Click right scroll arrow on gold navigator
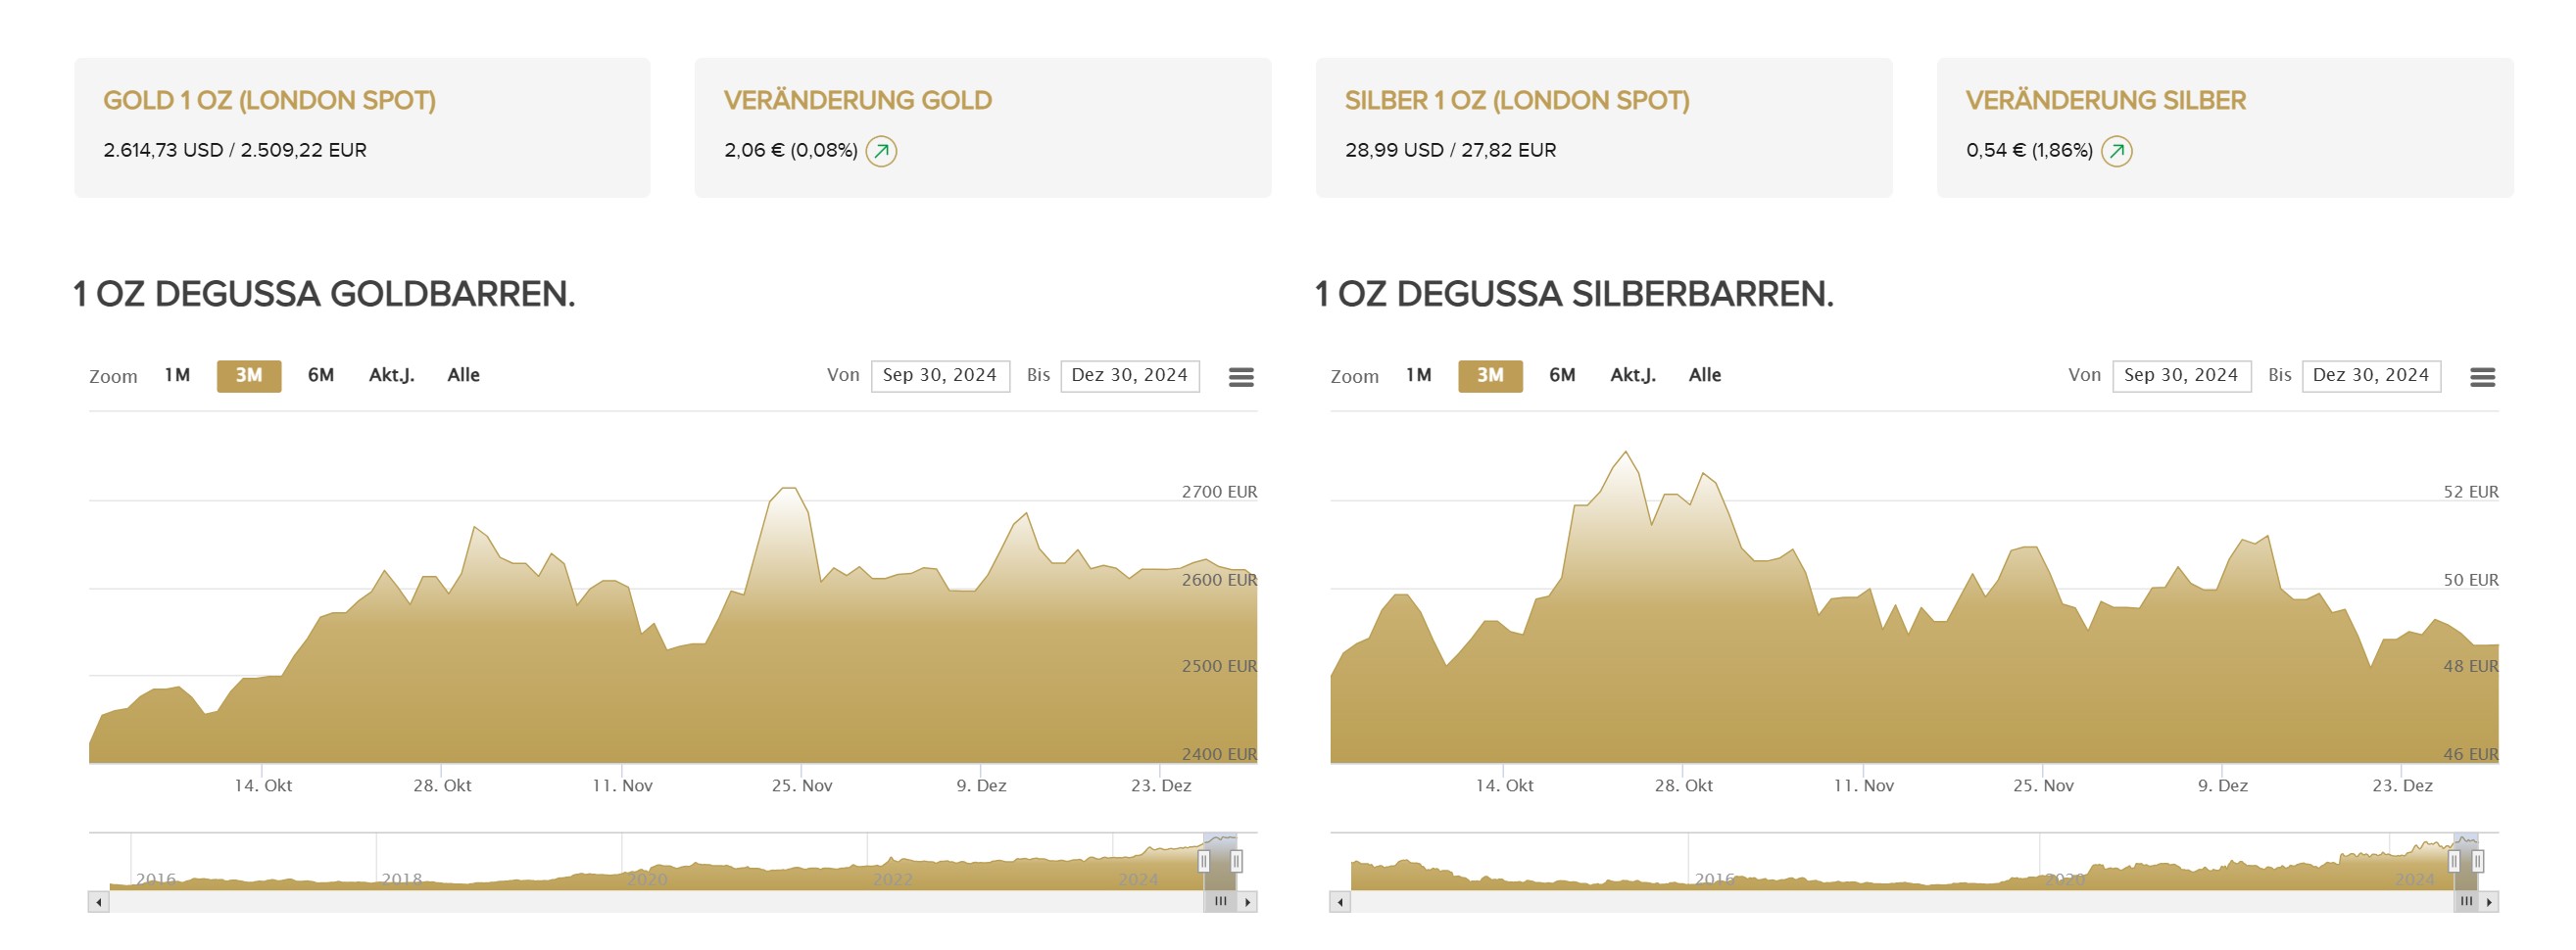The height and width of the screenshot is (950, 2576). (x=1247, y=902)
